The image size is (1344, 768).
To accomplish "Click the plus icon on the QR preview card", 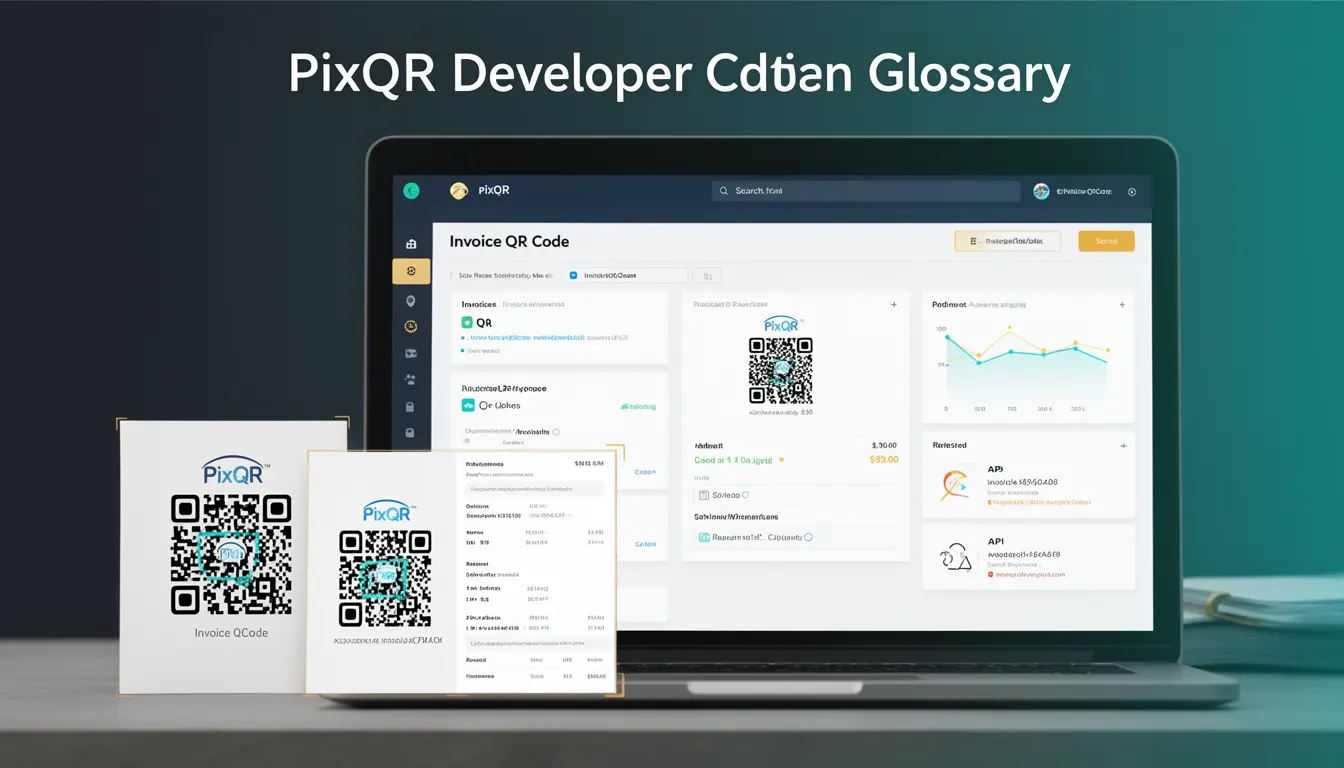I will pyautogui.click(x=894, y=304).
